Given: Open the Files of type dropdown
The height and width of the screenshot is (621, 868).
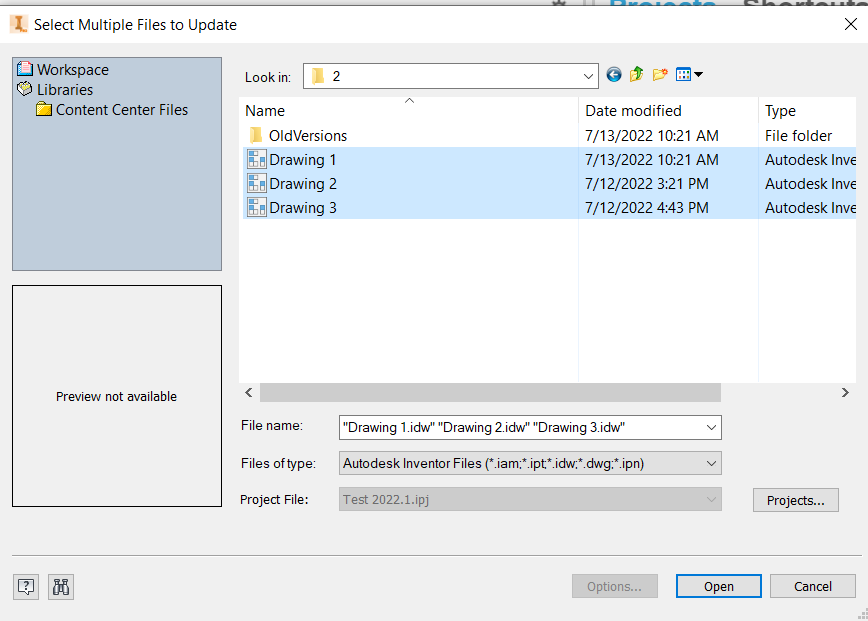Looking at the screenshot, I should pos(712,463).
